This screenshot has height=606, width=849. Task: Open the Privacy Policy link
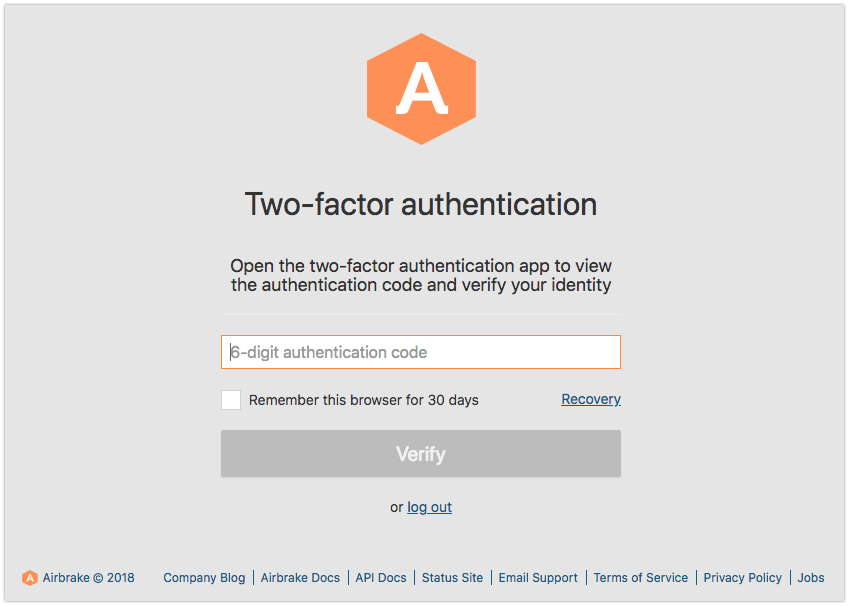coord(742,578)
